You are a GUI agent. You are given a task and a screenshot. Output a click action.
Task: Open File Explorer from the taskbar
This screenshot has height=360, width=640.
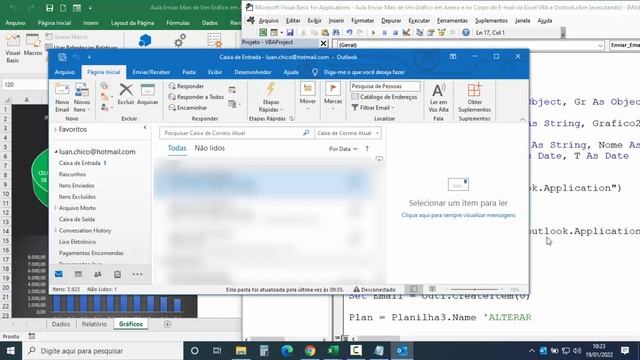tap(241, 351)
